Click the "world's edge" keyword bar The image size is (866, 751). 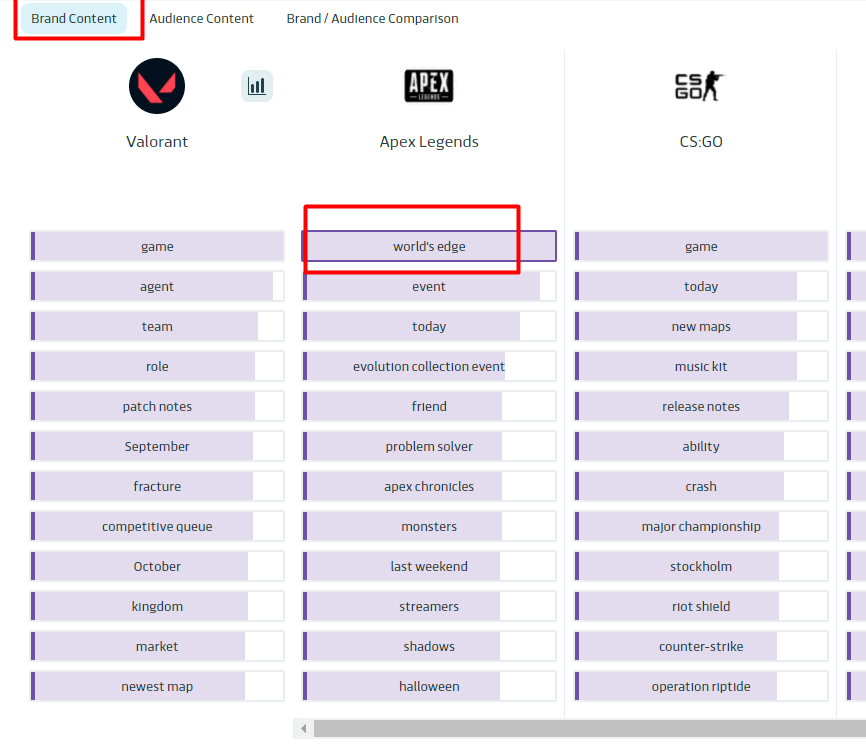click(429, 246)
